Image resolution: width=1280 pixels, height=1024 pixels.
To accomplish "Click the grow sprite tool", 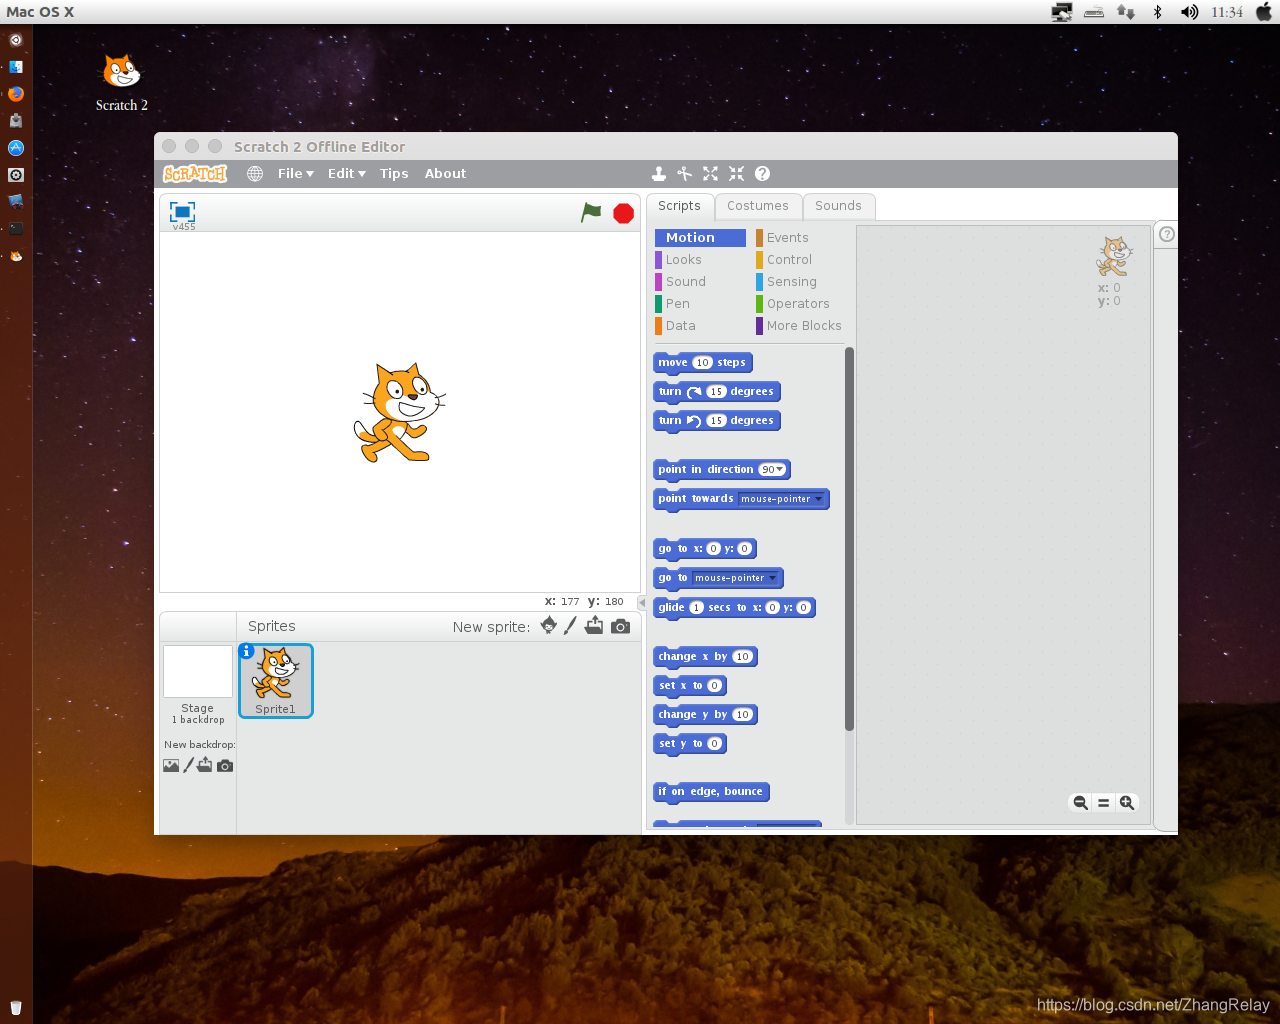I will pyautogui.click(x=710, y=173).
